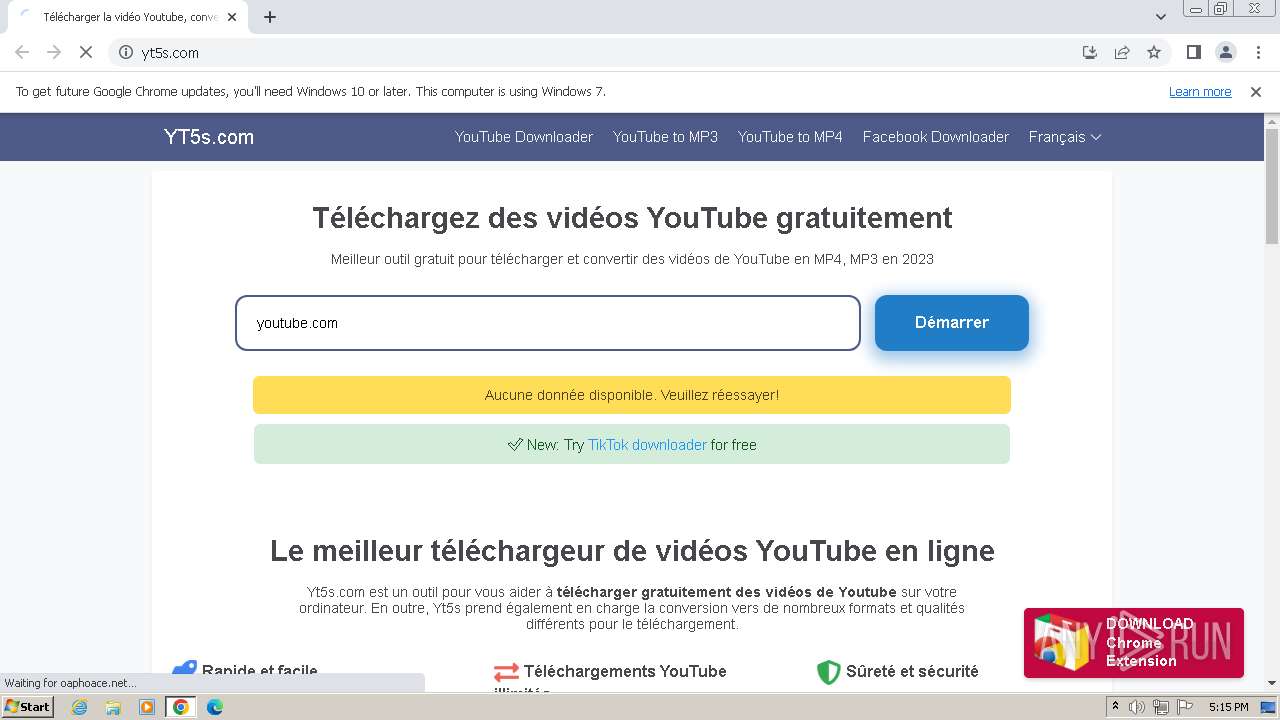Click the Download Chrome Extension banner

[x=1134, y=643]
